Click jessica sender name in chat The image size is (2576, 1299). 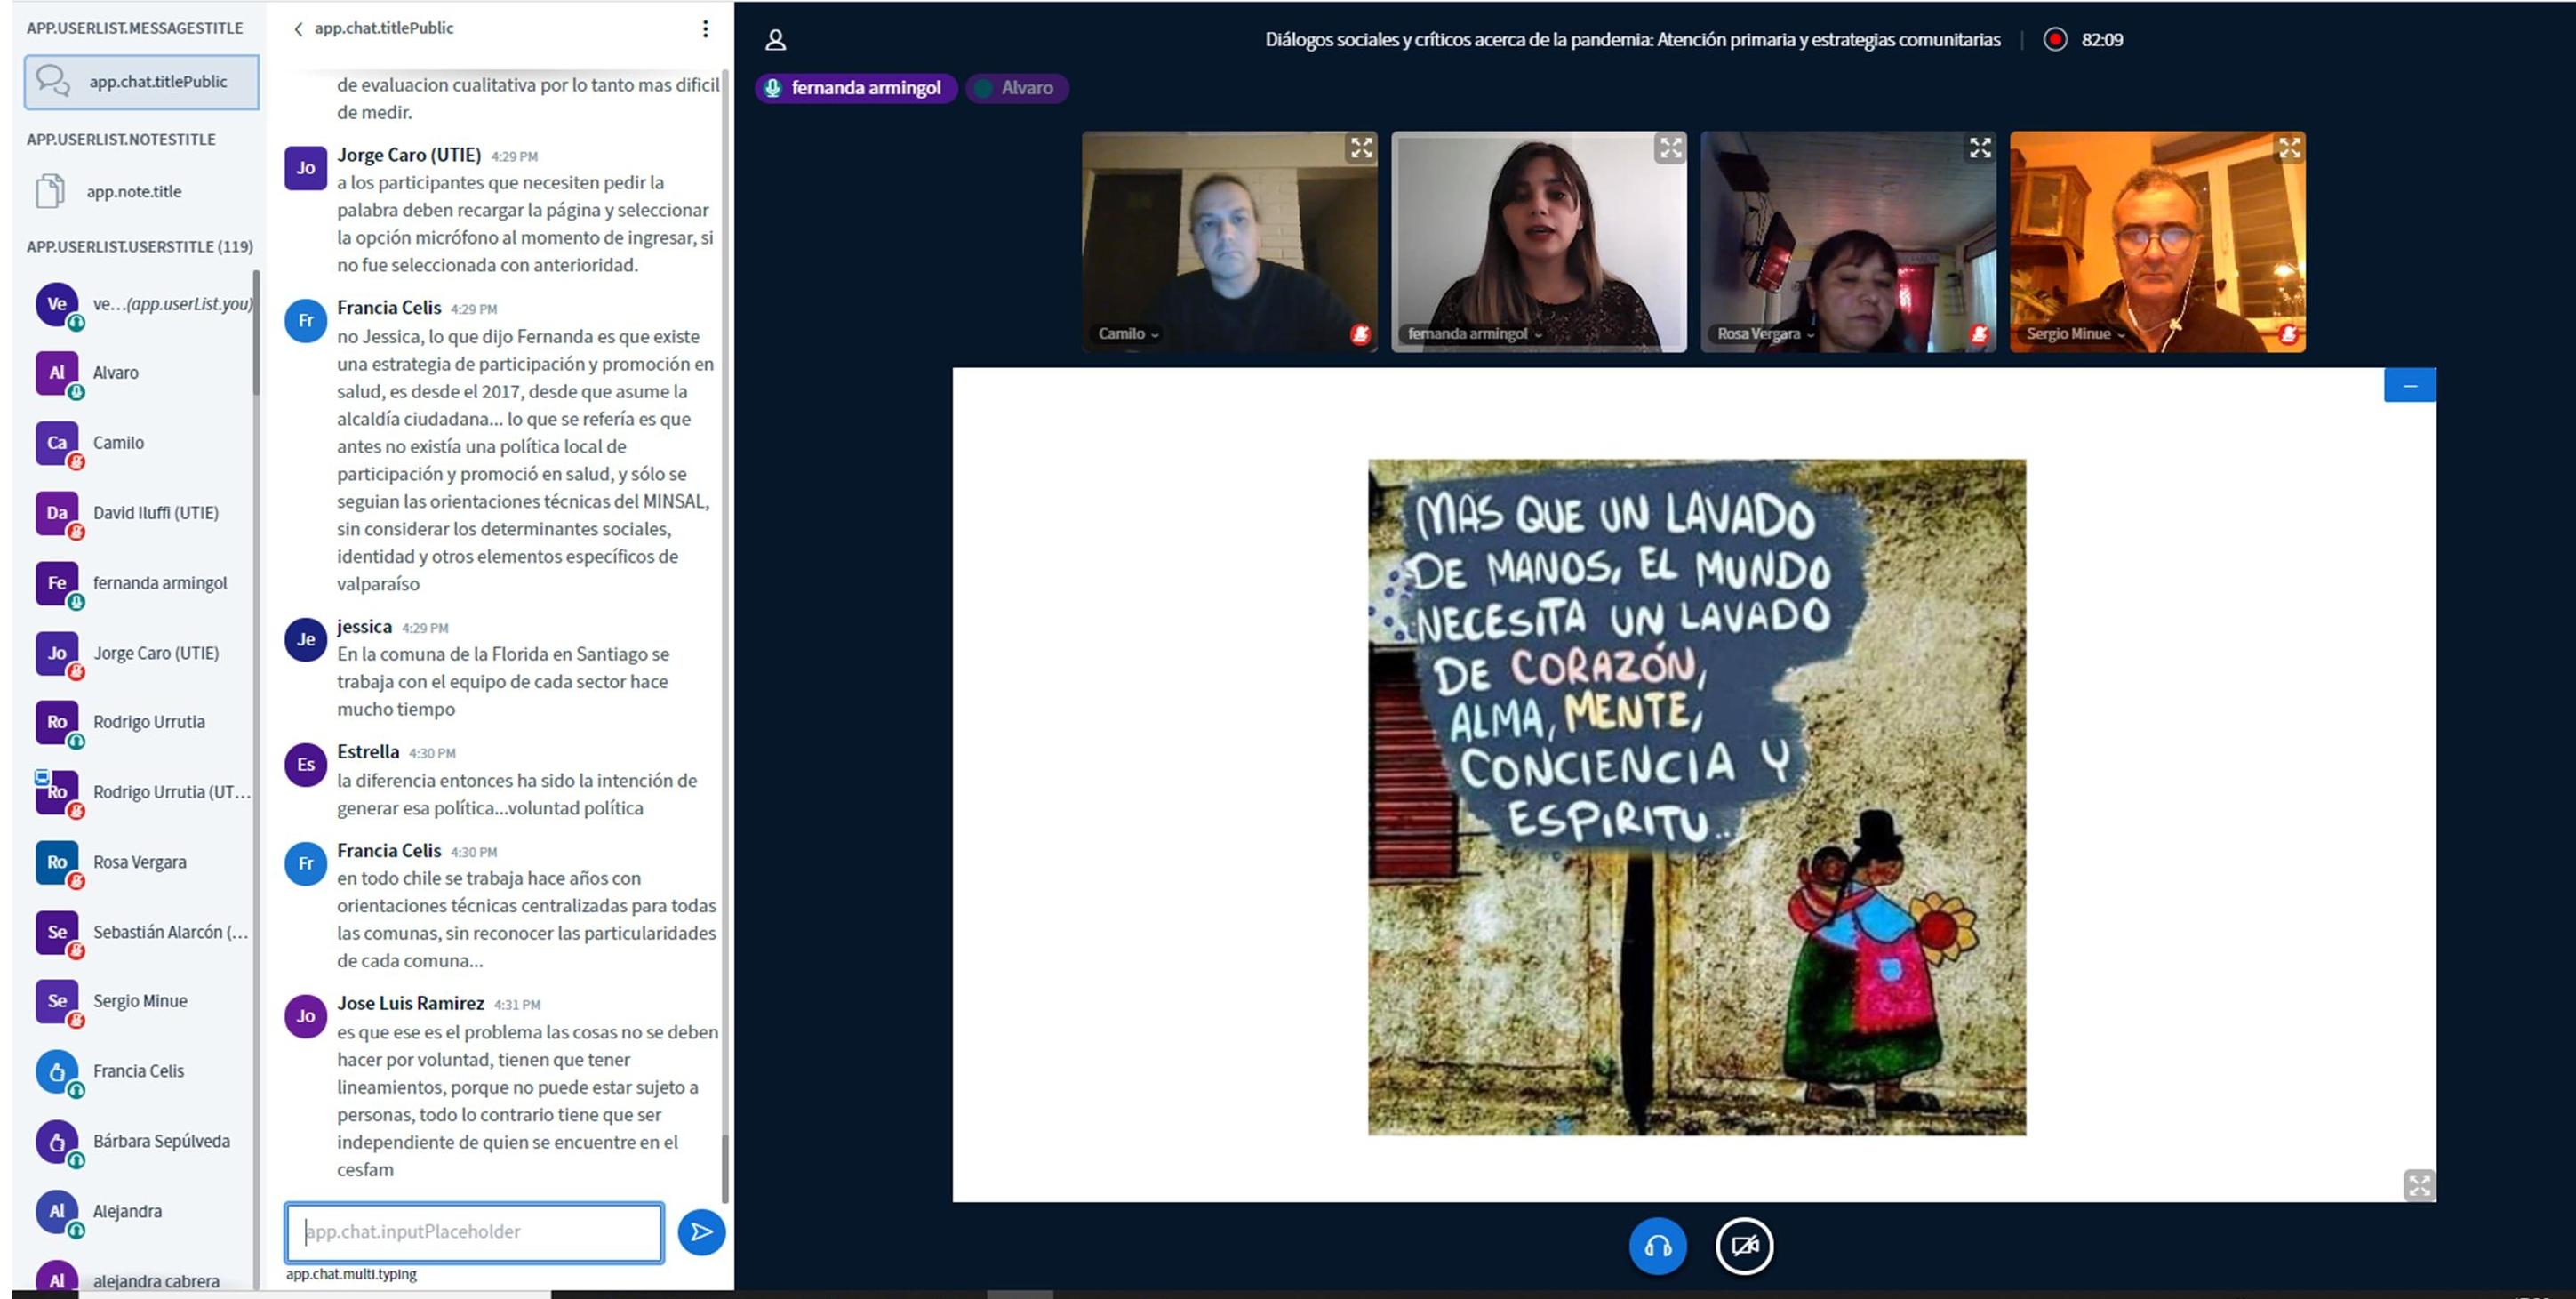click(364, 627)
